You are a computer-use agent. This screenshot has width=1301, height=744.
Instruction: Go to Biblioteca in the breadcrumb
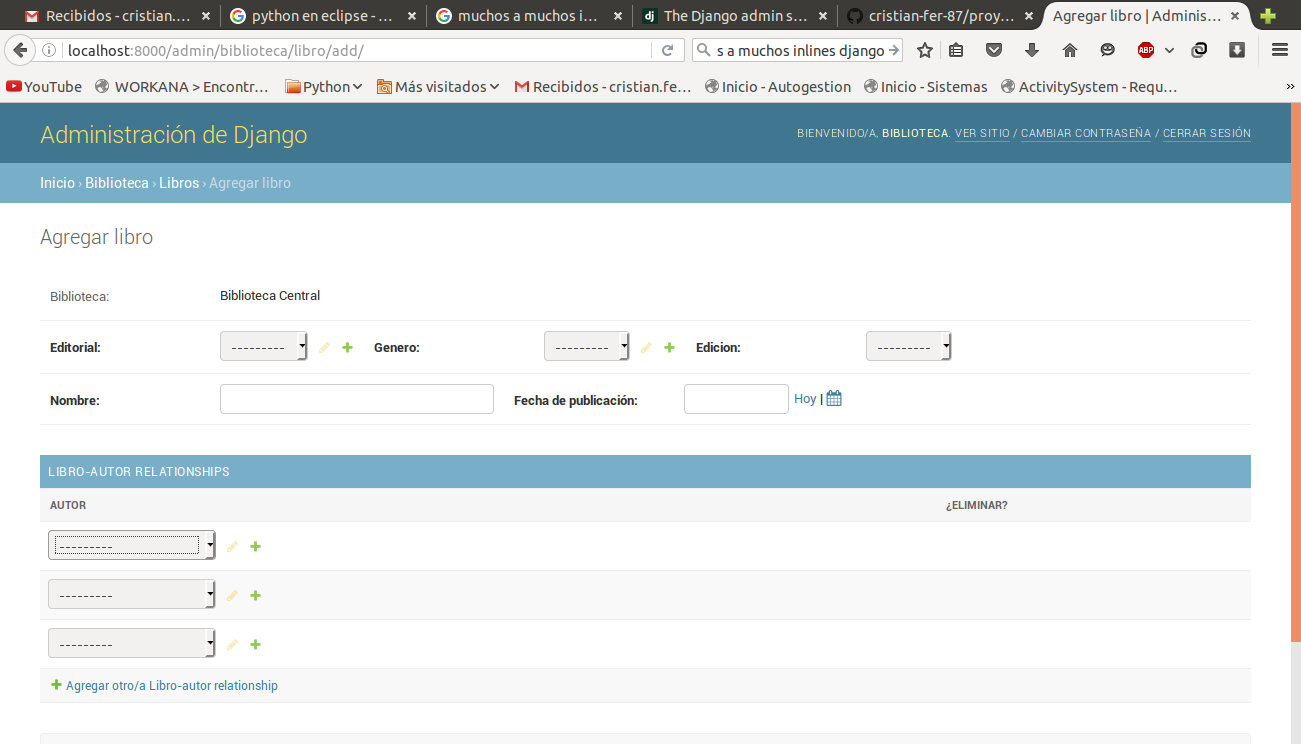click(x=117, y=183)
